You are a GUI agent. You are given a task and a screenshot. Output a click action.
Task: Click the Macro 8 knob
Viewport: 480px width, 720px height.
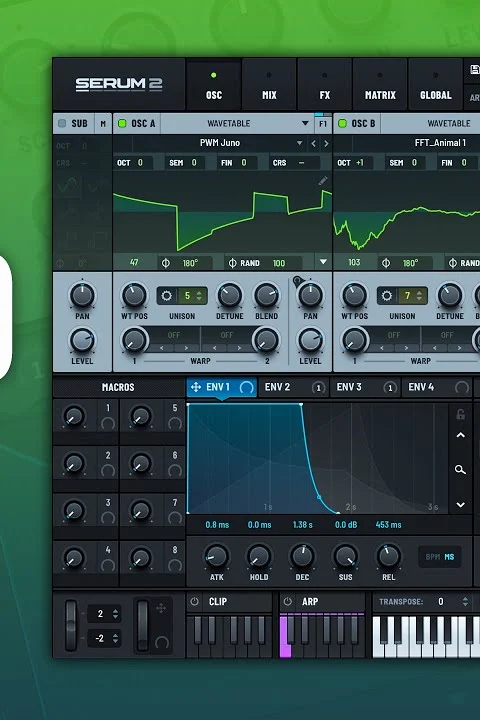click(x=141, y=558)
